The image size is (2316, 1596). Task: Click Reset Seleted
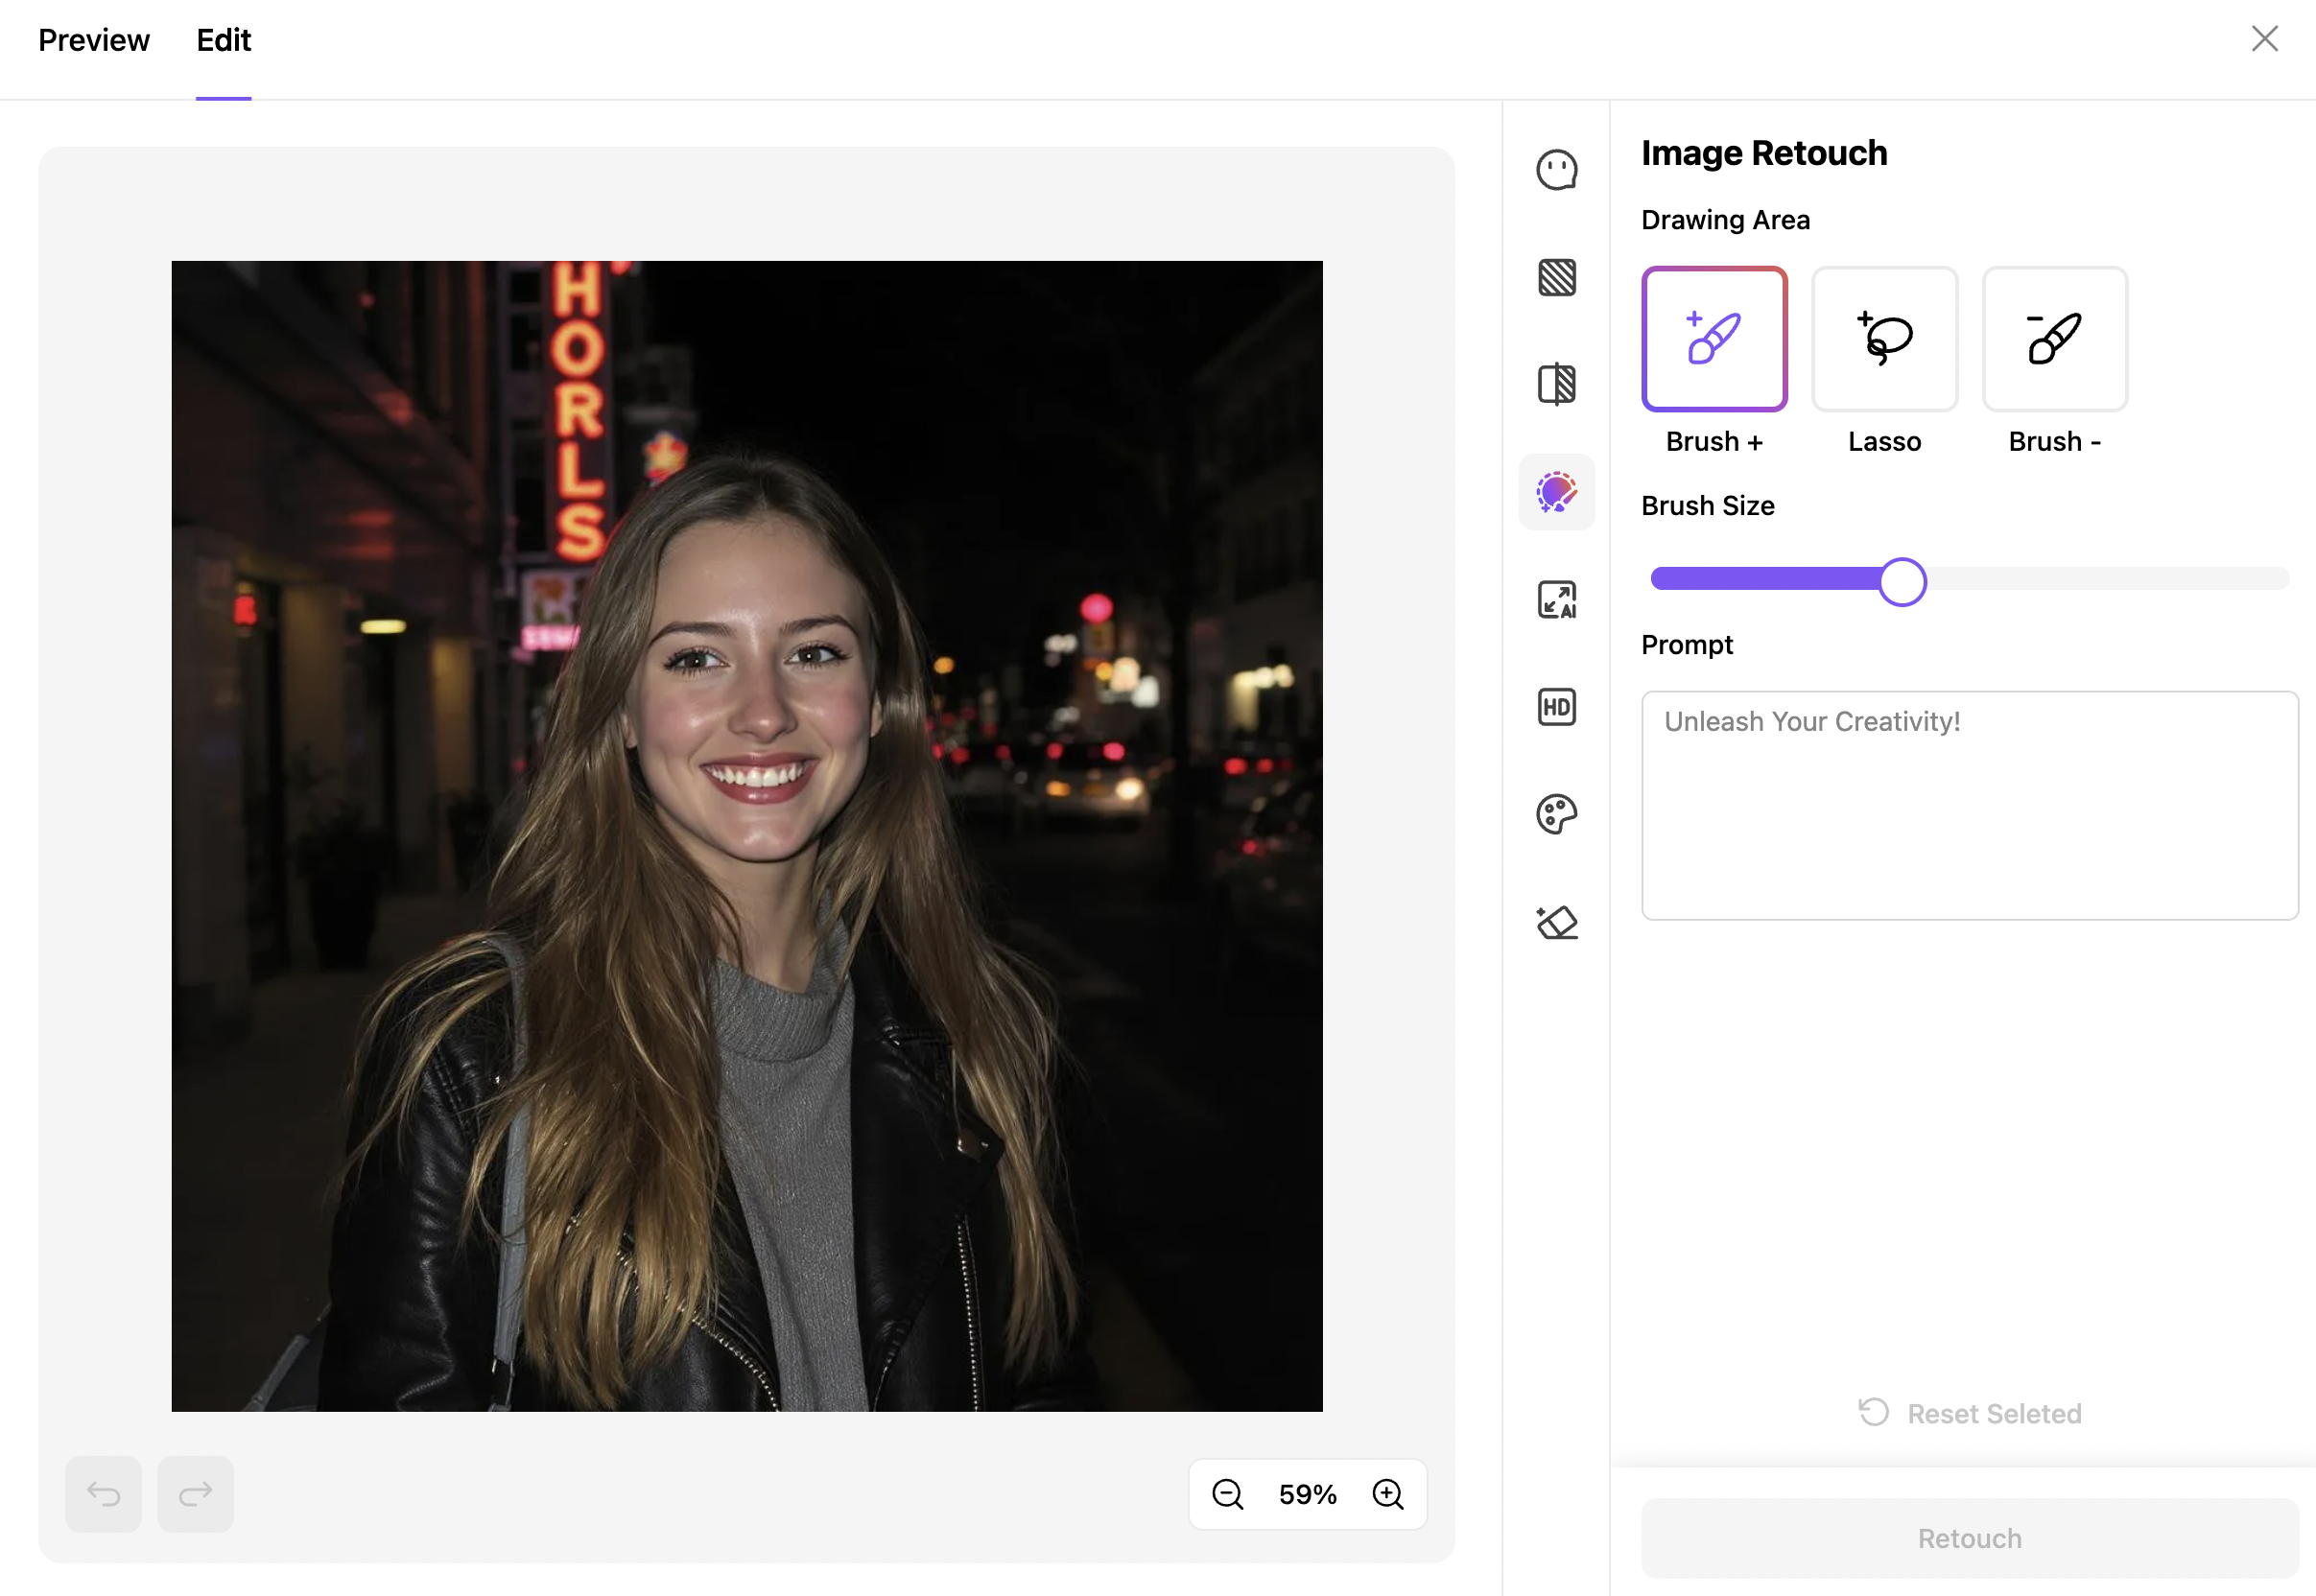point(1969,1413)
